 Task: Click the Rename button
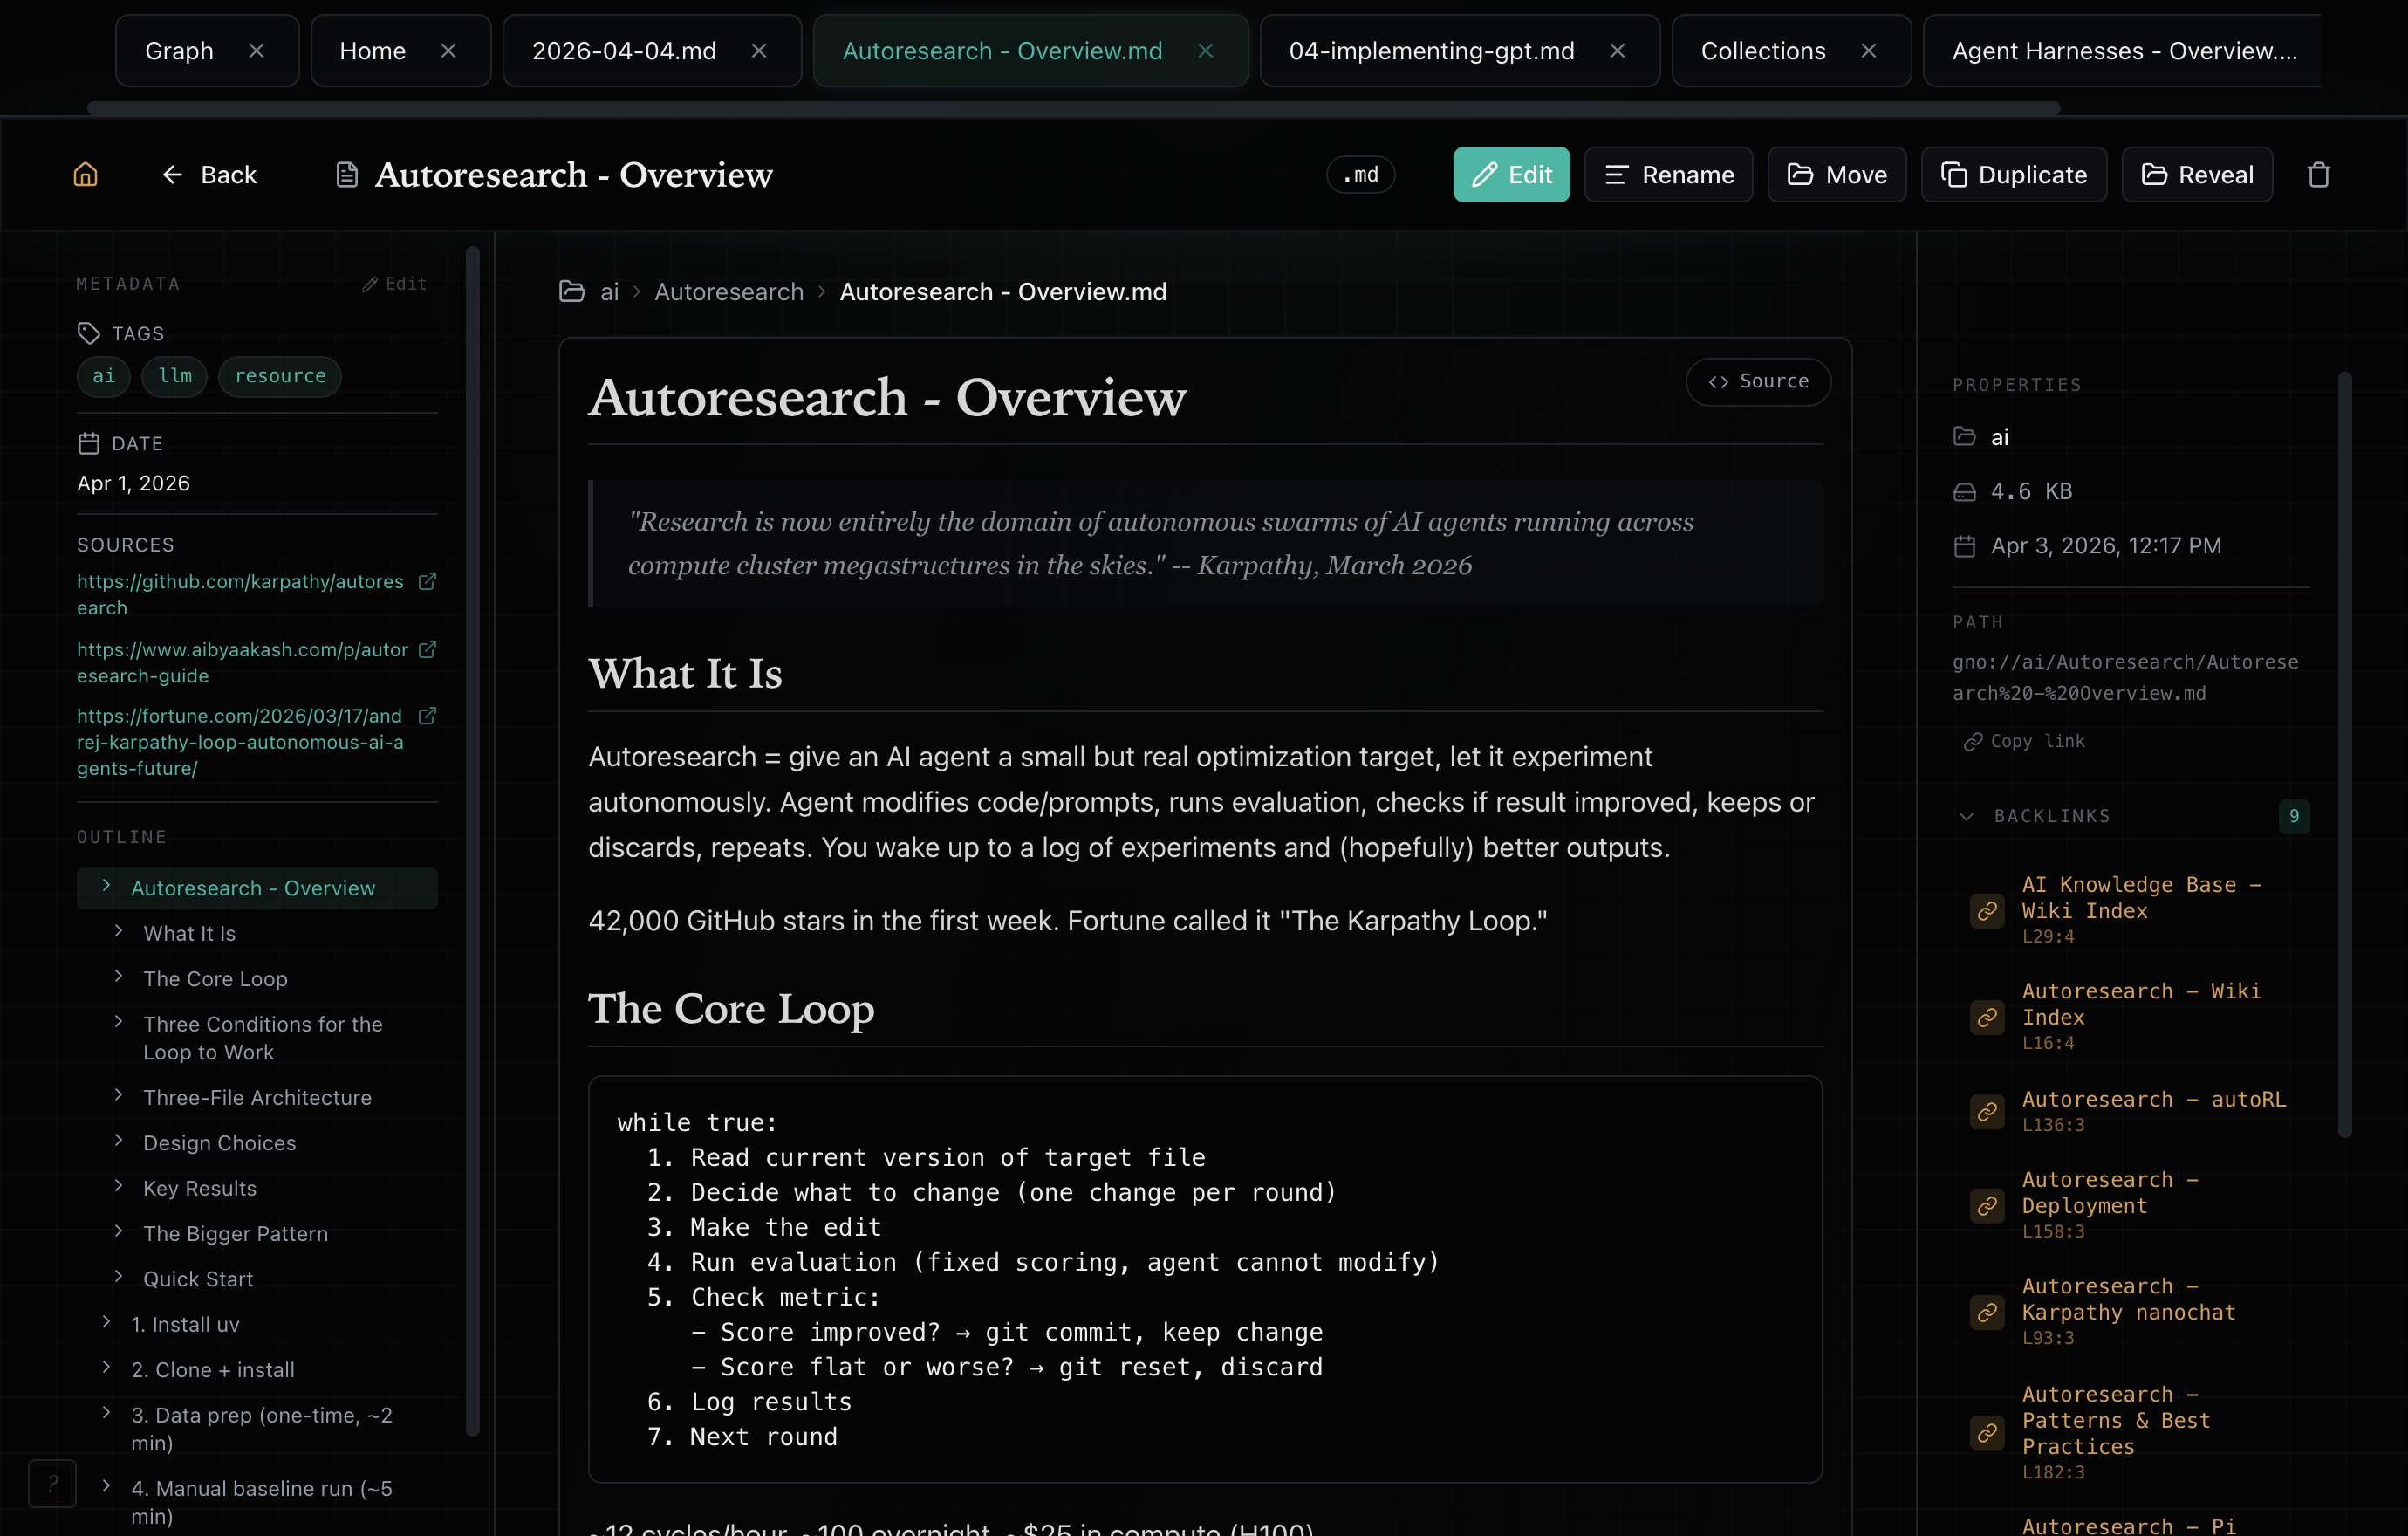click(x=1668, y=175)
